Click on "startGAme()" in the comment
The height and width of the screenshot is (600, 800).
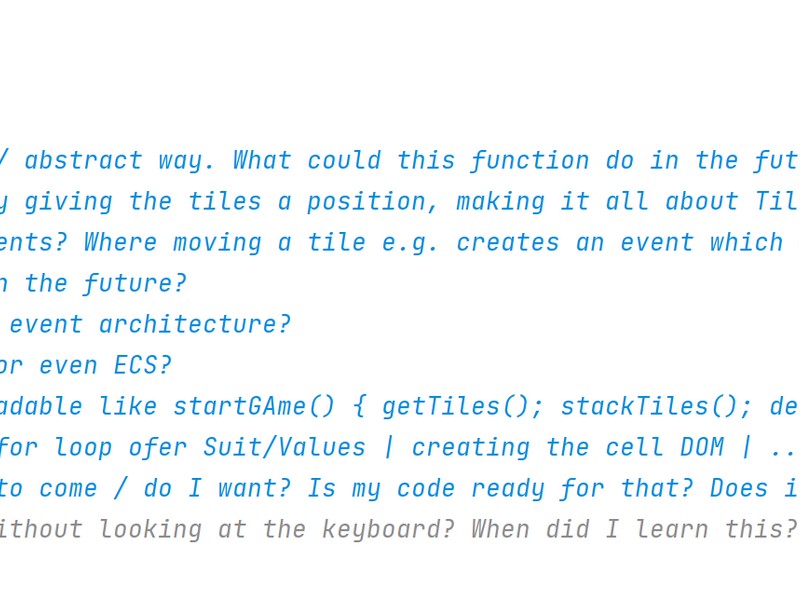coord(254,407)
